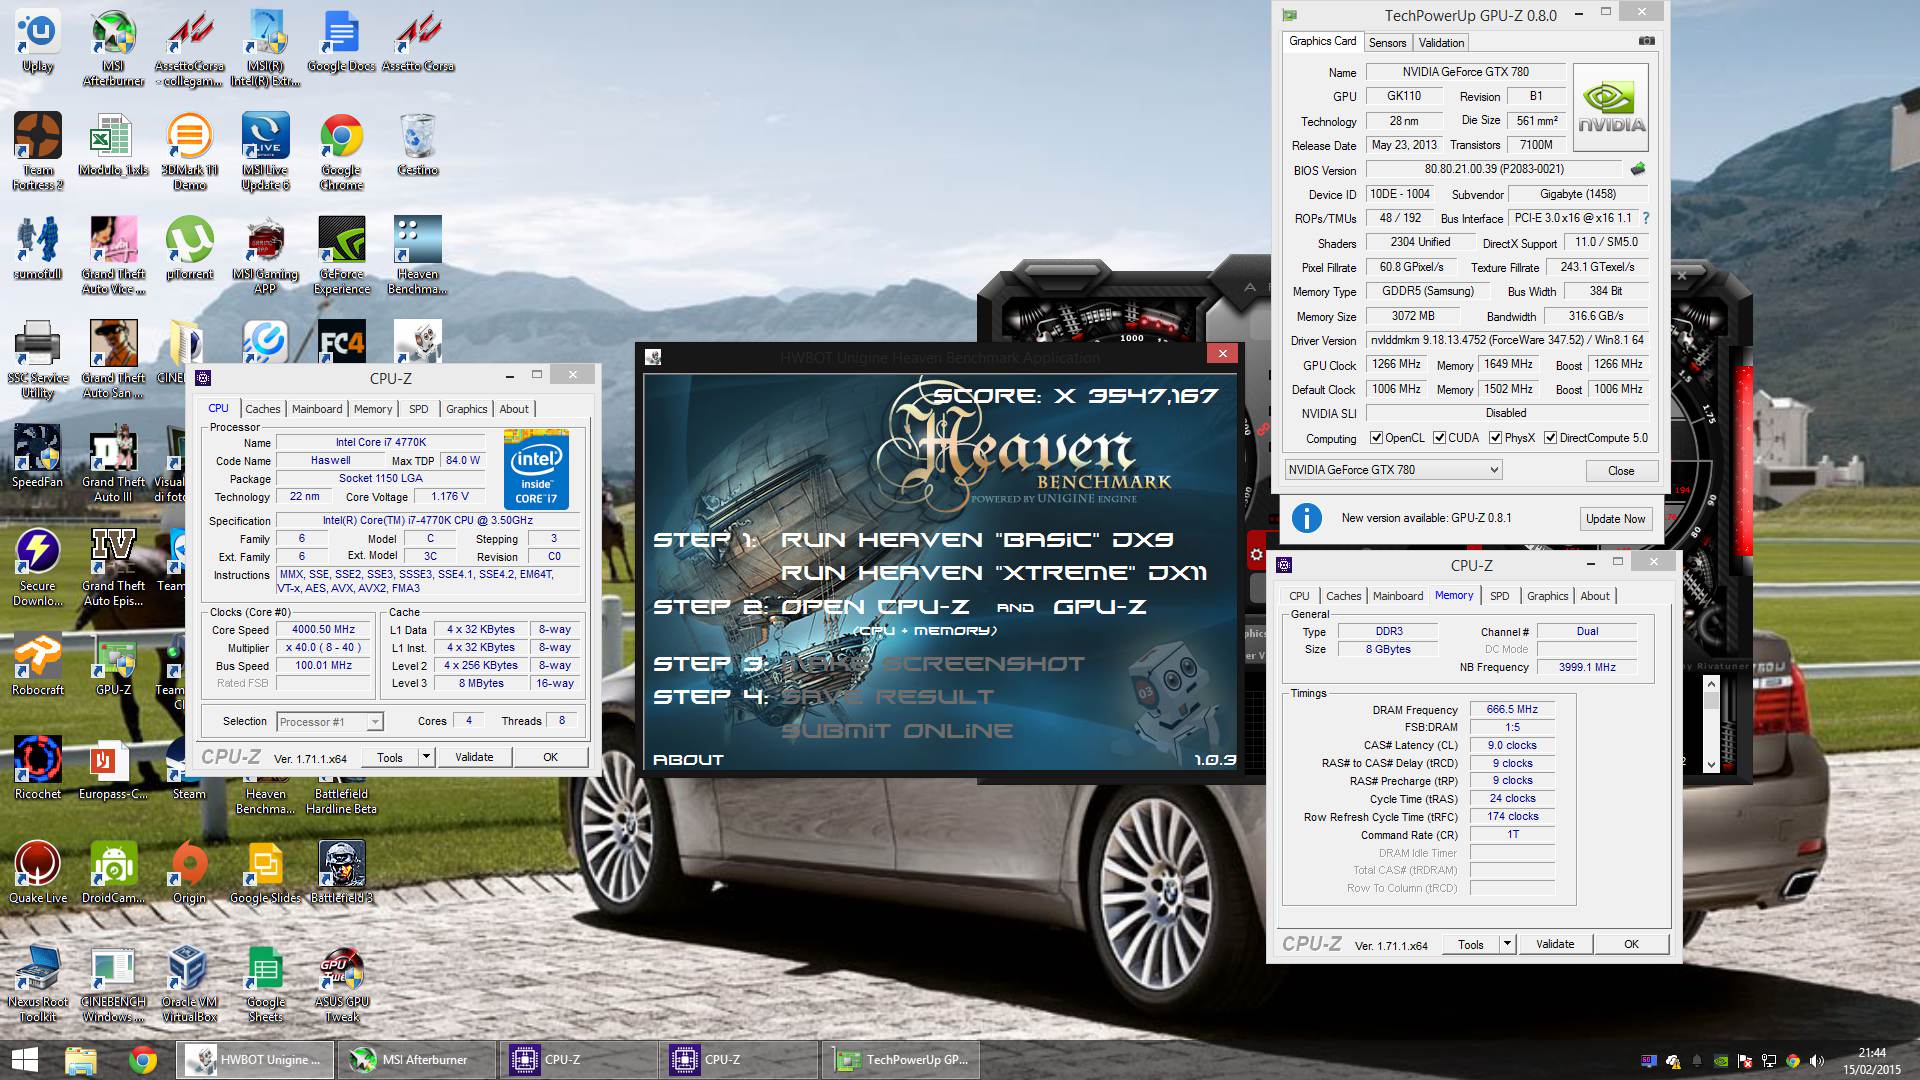Click Run Heaven Basic DX9 link
The width and height of the screenshot is (1920, 1080).
(977, 540)
